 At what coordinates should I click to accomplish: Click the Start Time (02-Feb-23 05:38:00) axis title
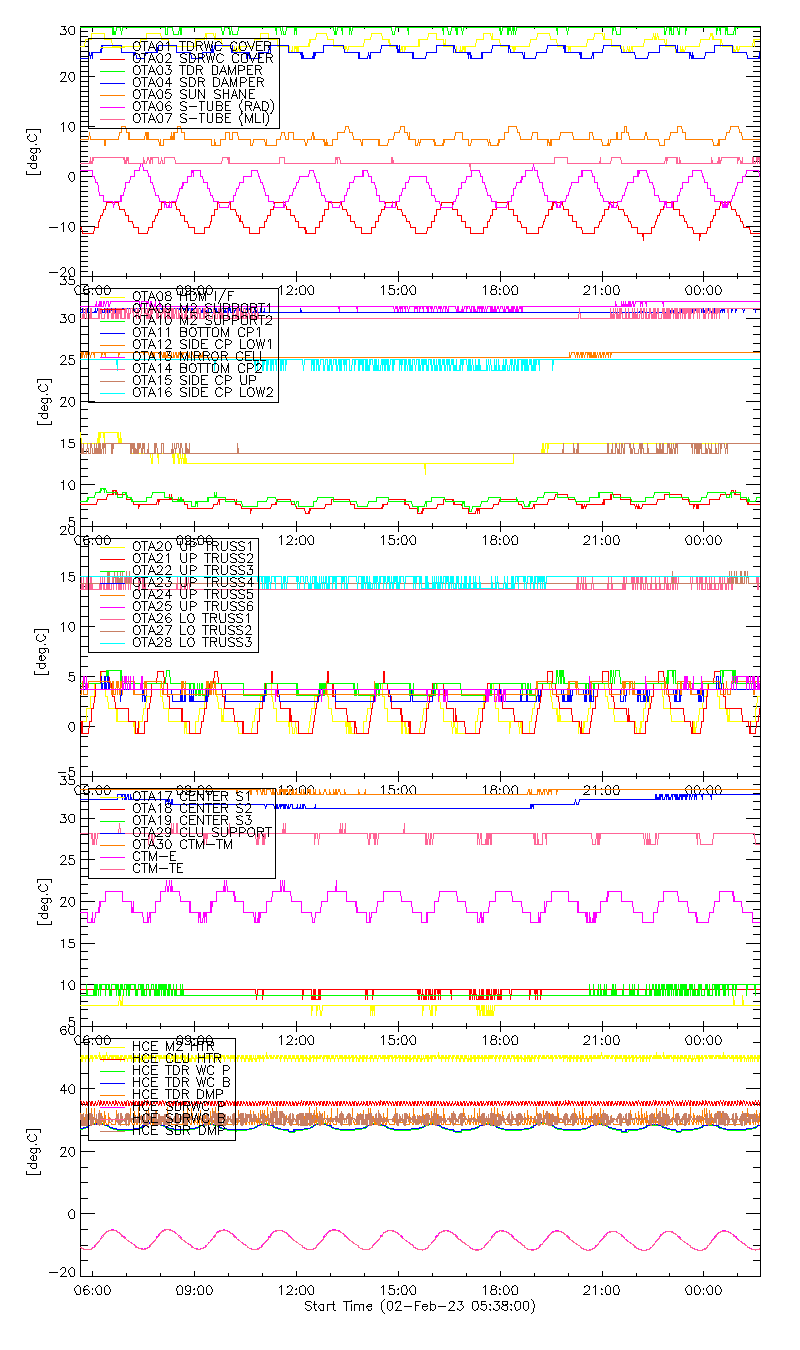pyautogui.click(x=419, y=1306)
